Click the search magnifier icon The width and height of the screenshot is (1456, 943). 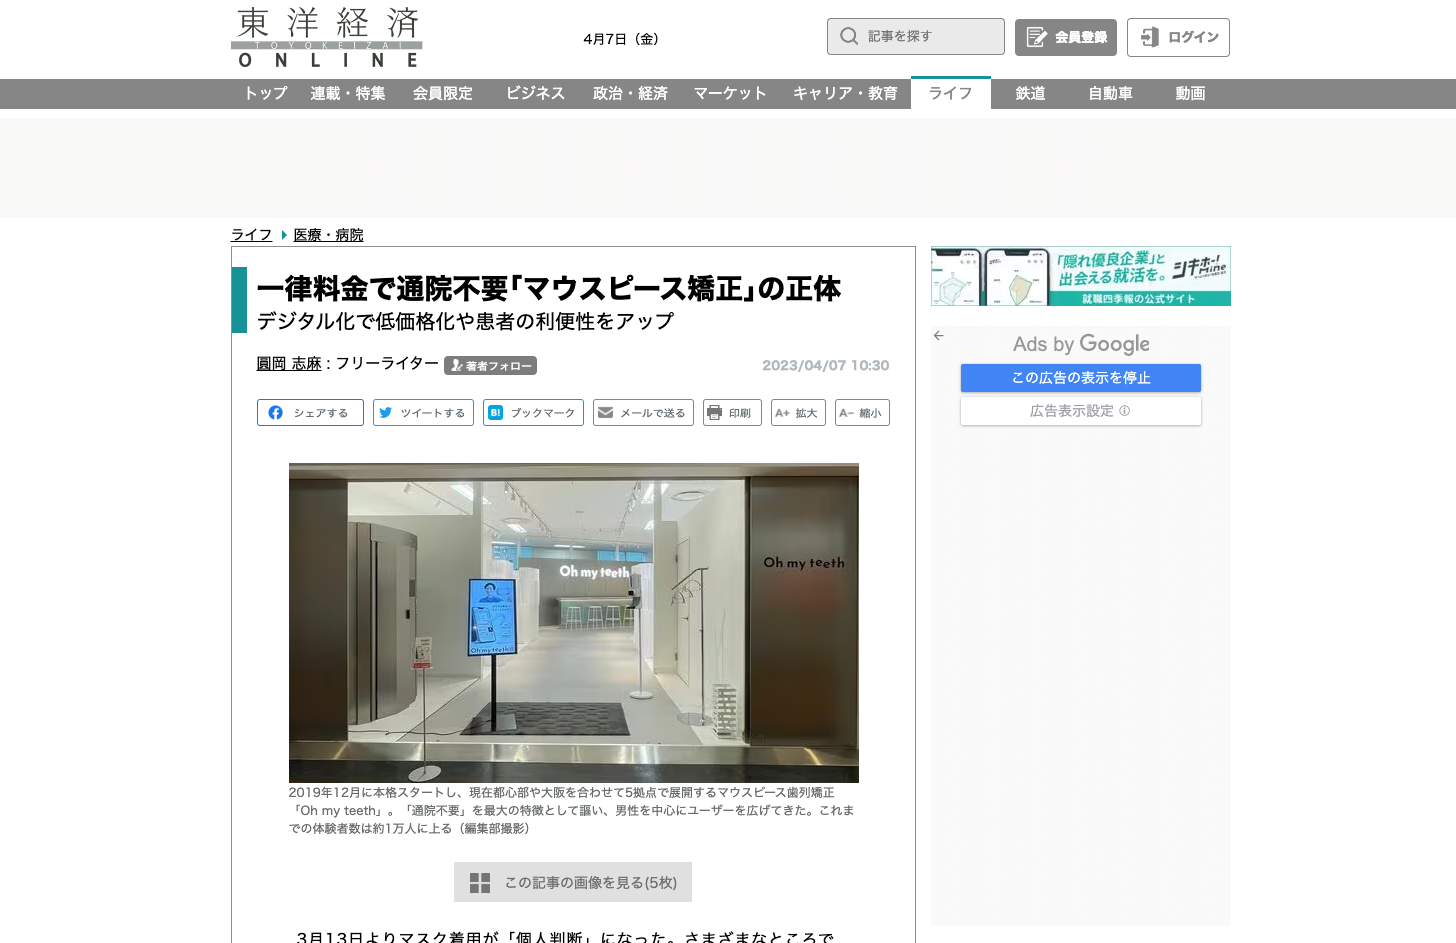[849, 36]
